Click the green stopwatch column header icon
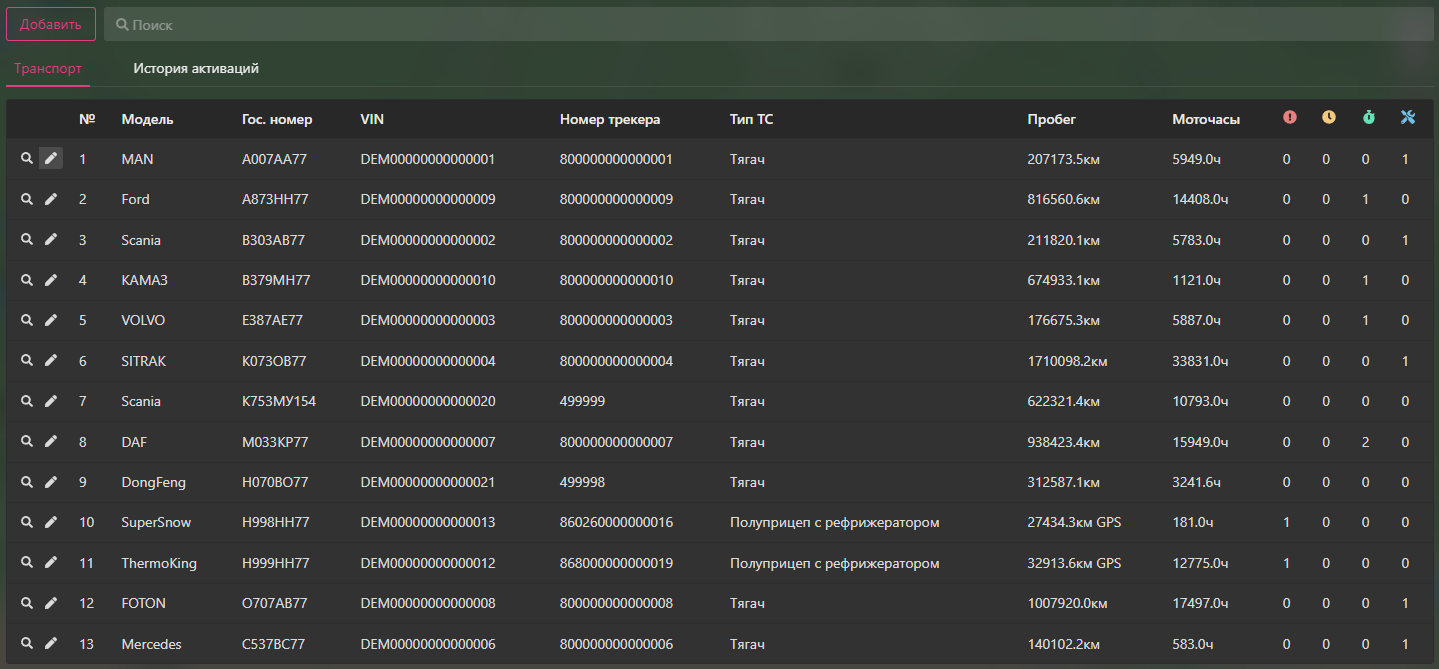Viewport: 1439px width, 669px height. [x=1368, y=118]
